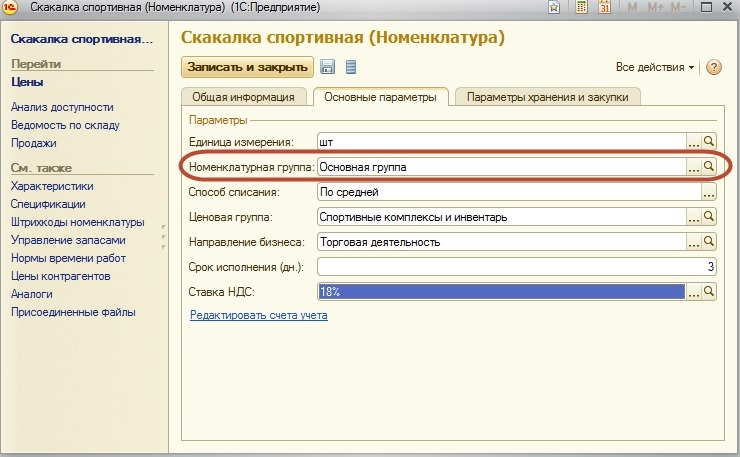The width and height of the screenshot is (740, 457).
Task: Click ellipsis selector for Номенклатурная группа
Action: 693,167
